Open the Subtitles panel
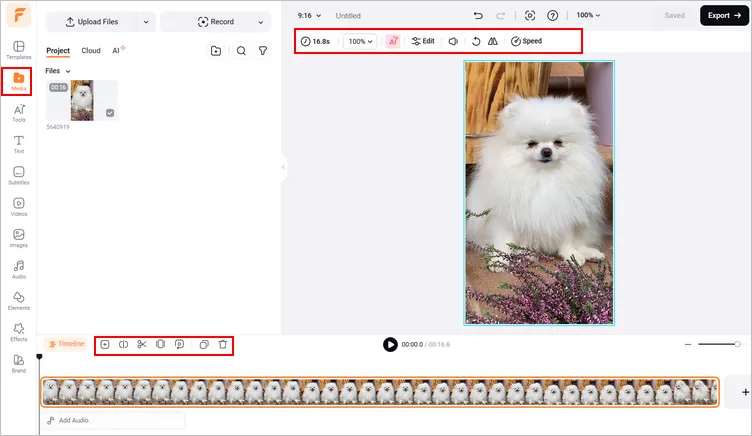The image size is (752, 436). (19, 176)
